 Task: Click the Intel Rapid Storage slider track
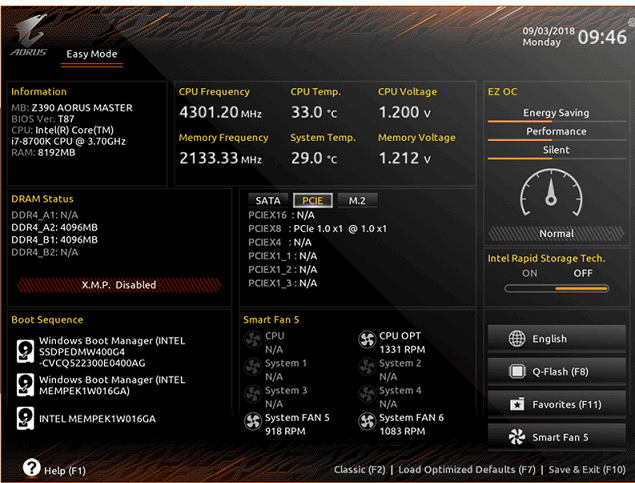point(557,289)
